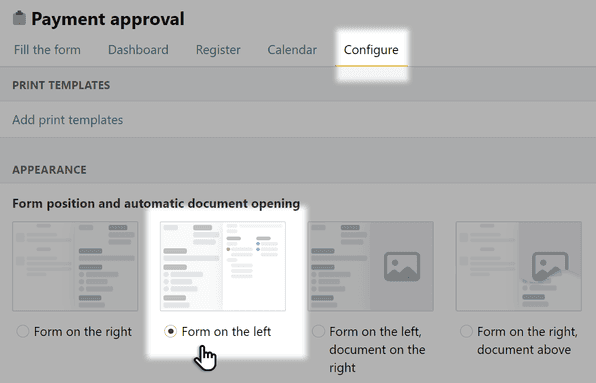Click the Add print templates link
This screenshot has height=383, width=596.
[68, 120]
